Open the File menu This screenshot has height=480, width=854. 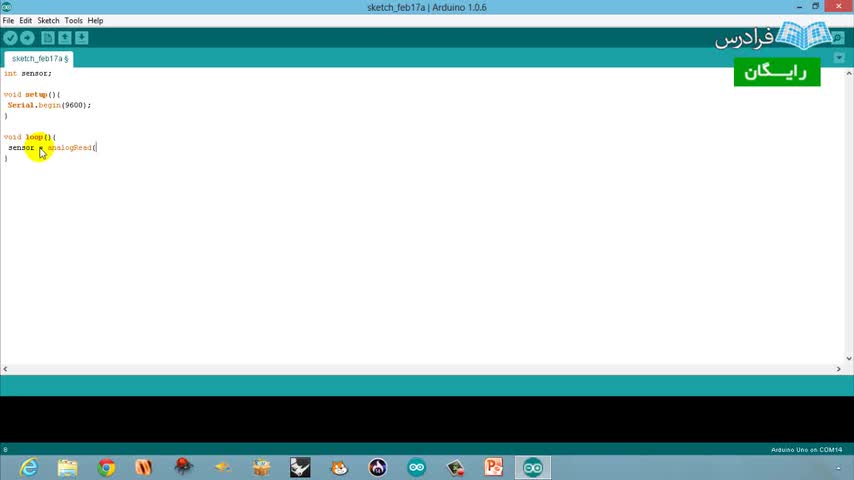tap(8, 21)
